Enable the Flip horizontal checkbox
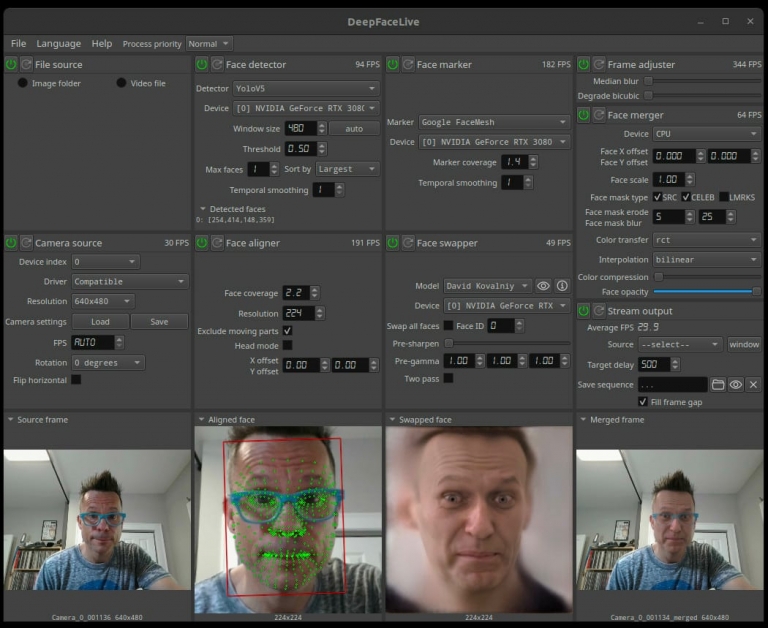Viewport: 768px width, 628px height. click(x=76, y=380)
